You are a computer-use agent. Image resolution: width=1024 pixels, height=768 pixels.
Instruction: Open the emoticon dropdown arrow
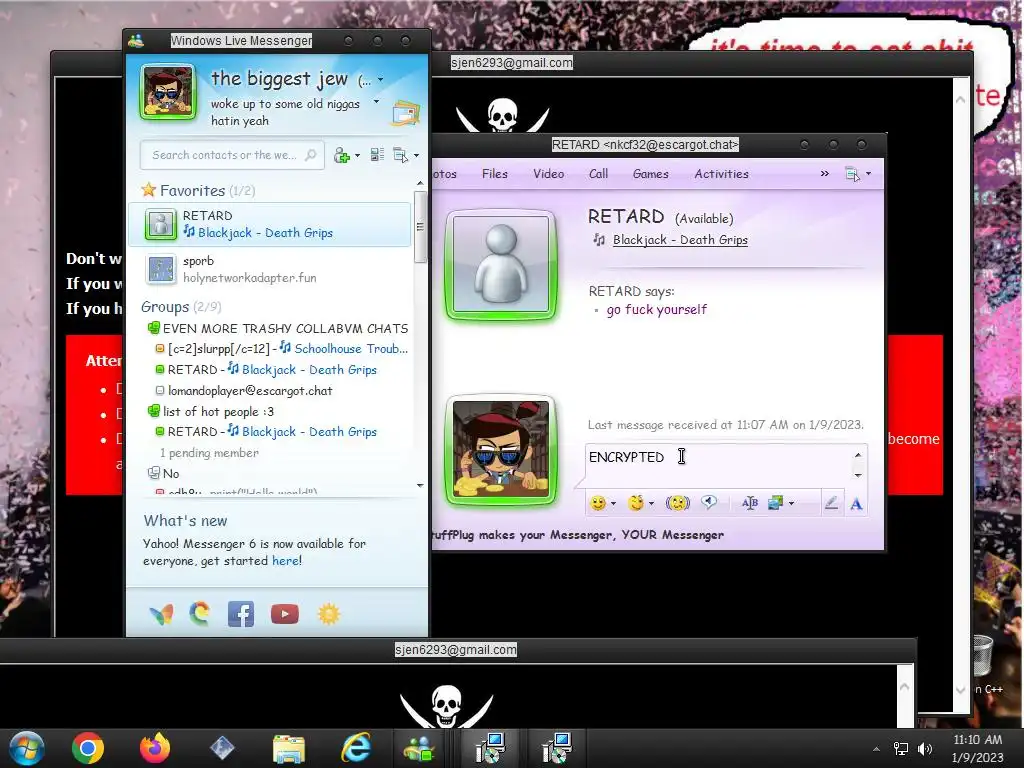[x=613, y=504]
